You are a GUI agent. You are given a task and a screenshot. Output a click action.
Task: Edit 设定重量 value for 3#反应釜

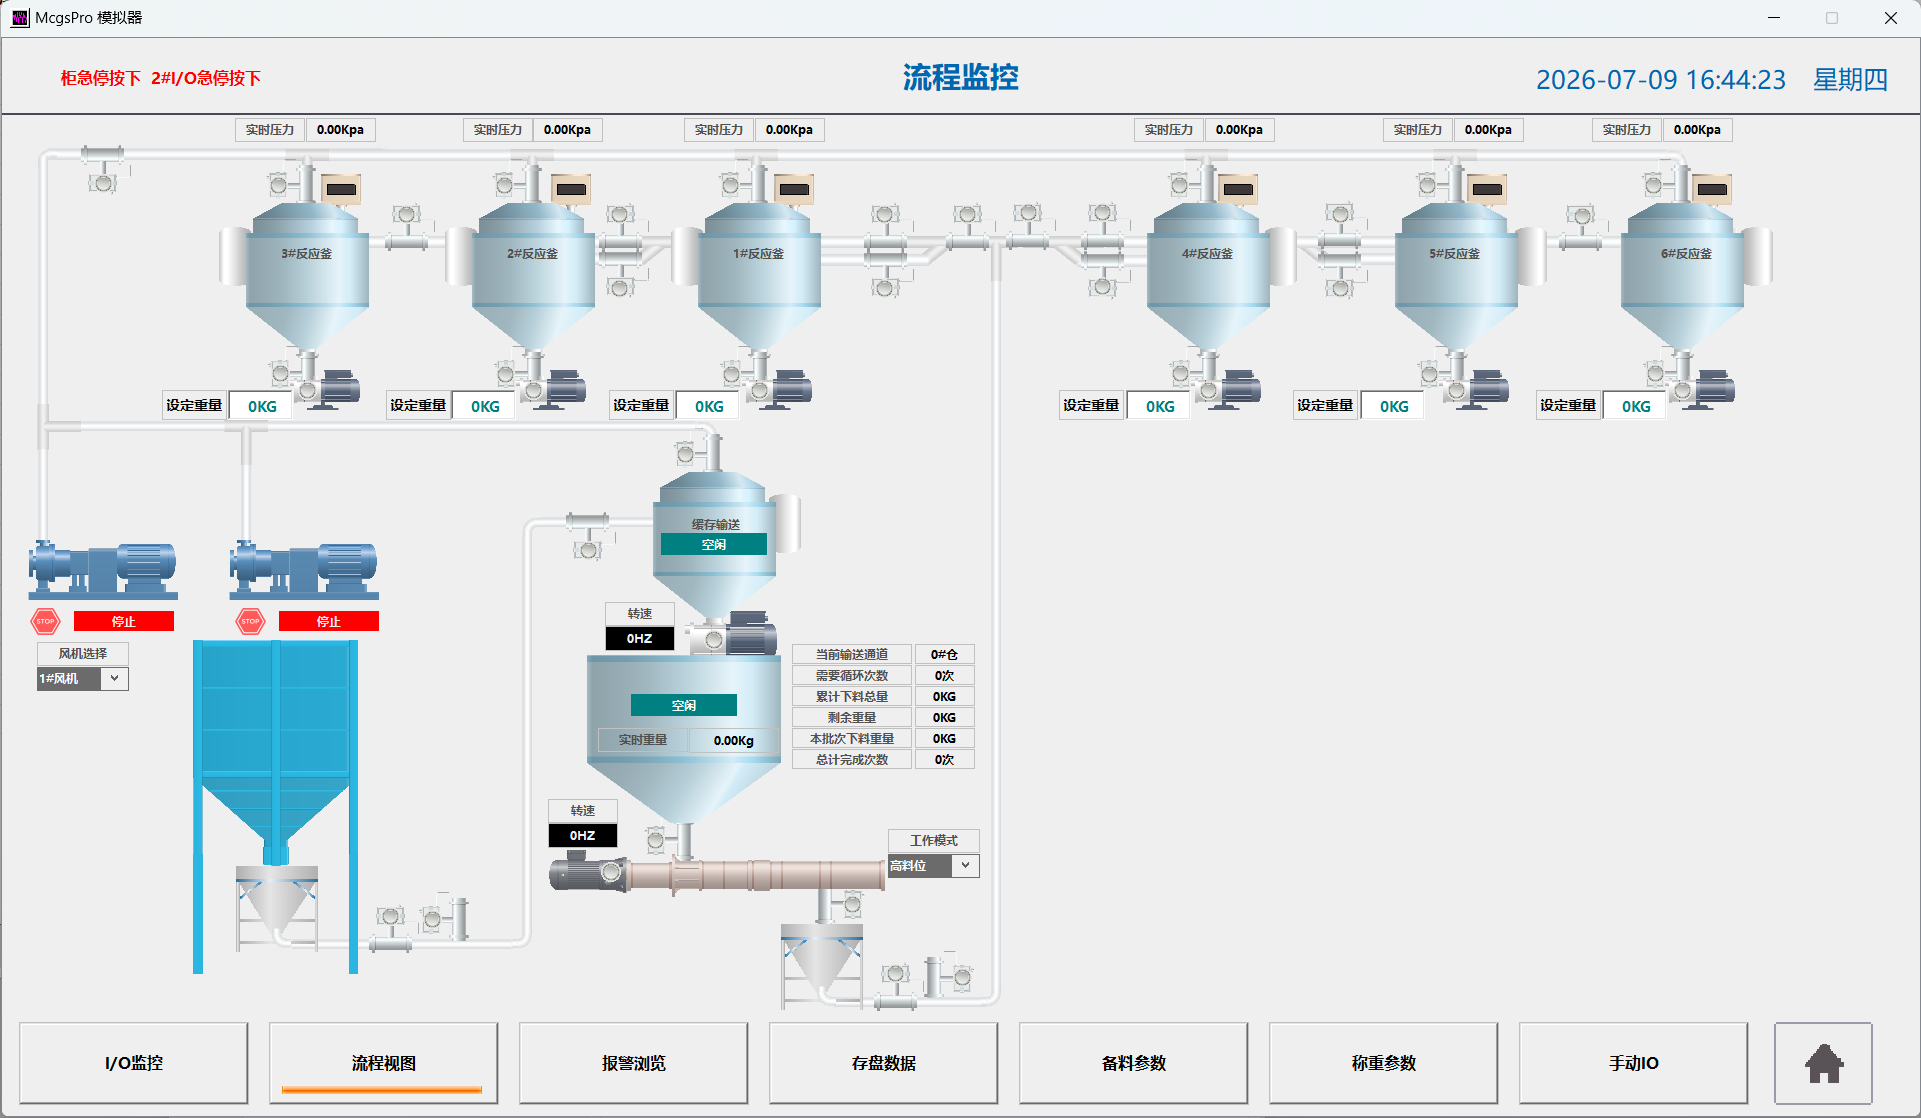262,406
